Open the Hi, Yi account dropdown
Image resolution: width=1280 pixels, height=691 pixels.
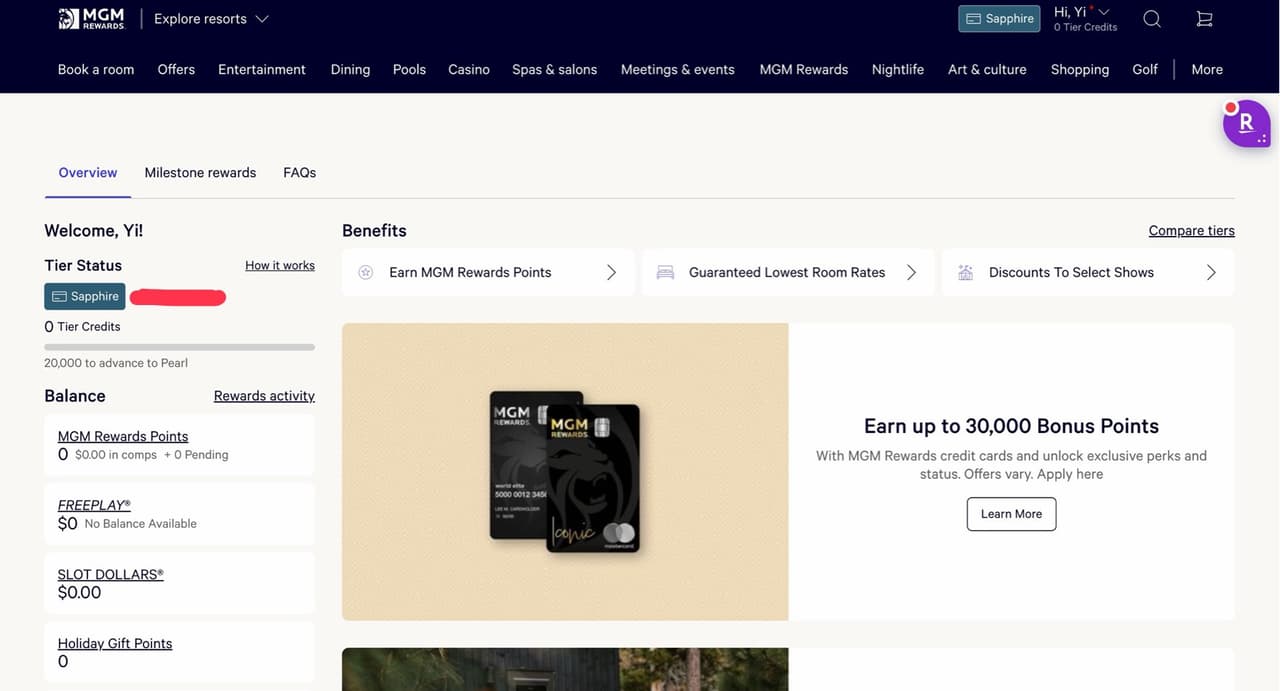point(1082,12)
